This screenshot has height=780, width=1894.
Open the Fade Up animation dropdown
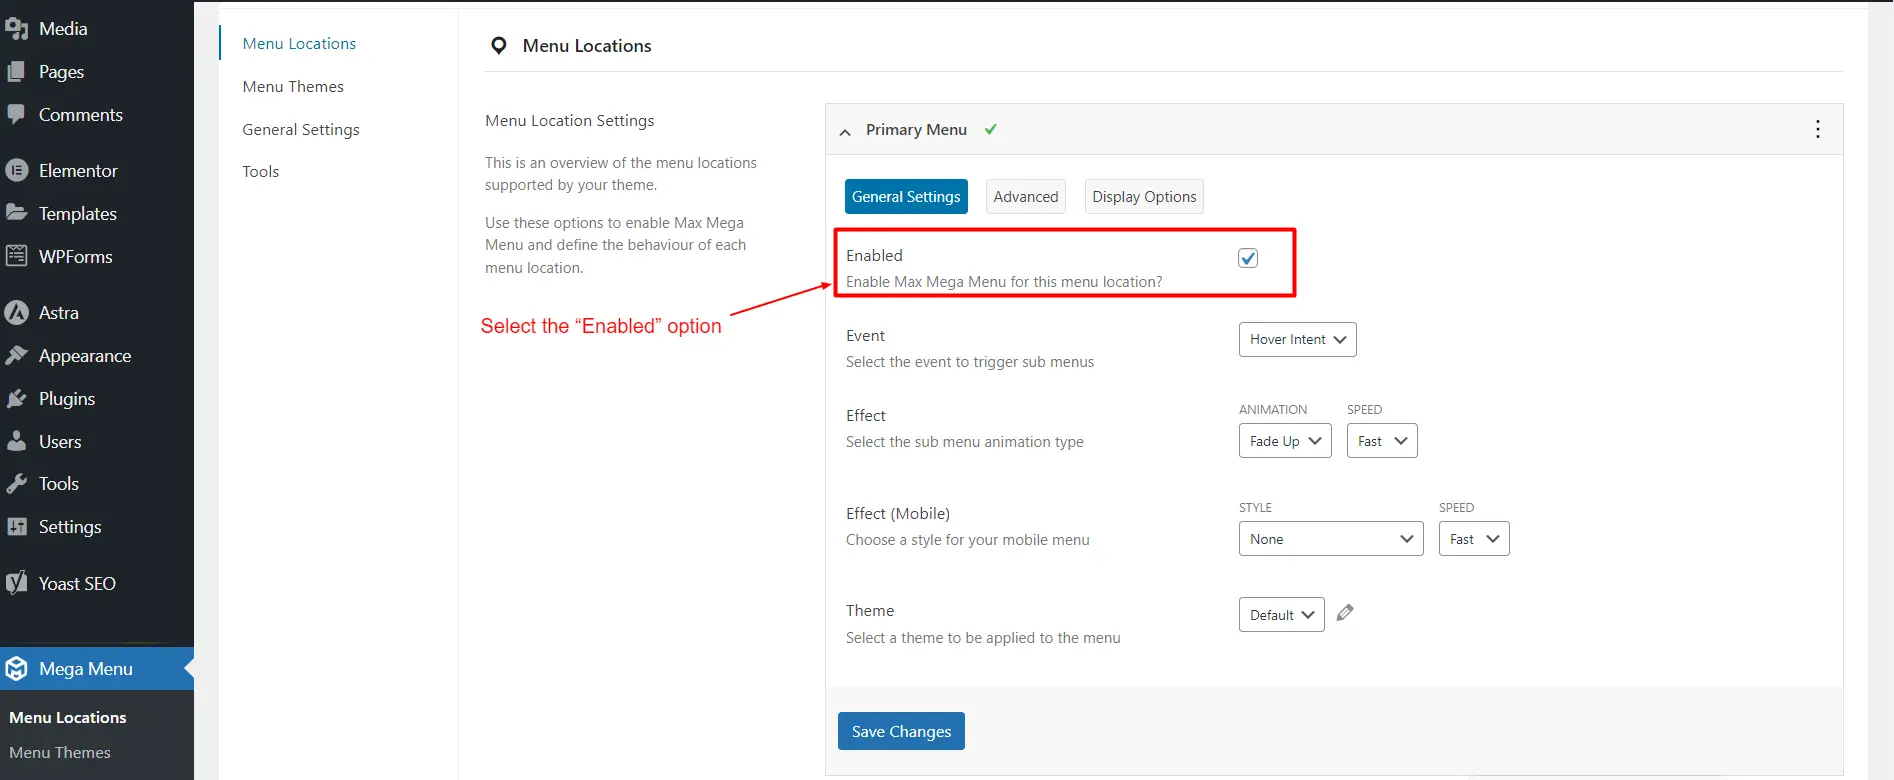coord(1285,441)
